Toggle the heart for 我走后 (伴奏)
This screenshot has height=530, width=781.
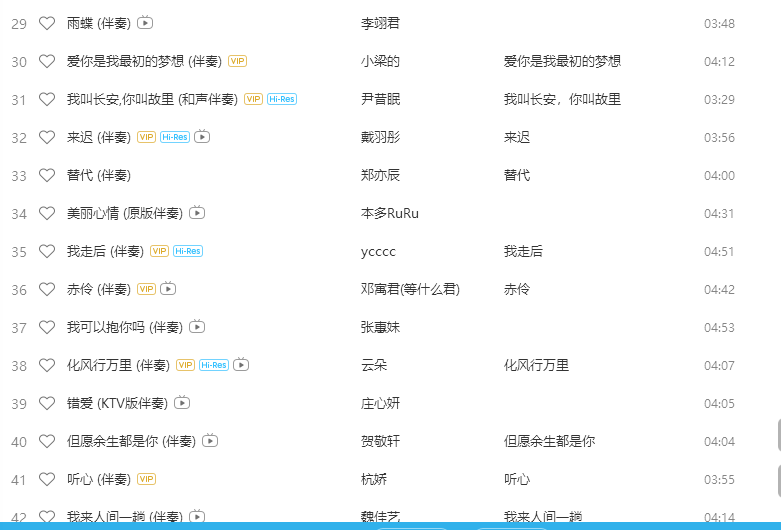(46, 251)
